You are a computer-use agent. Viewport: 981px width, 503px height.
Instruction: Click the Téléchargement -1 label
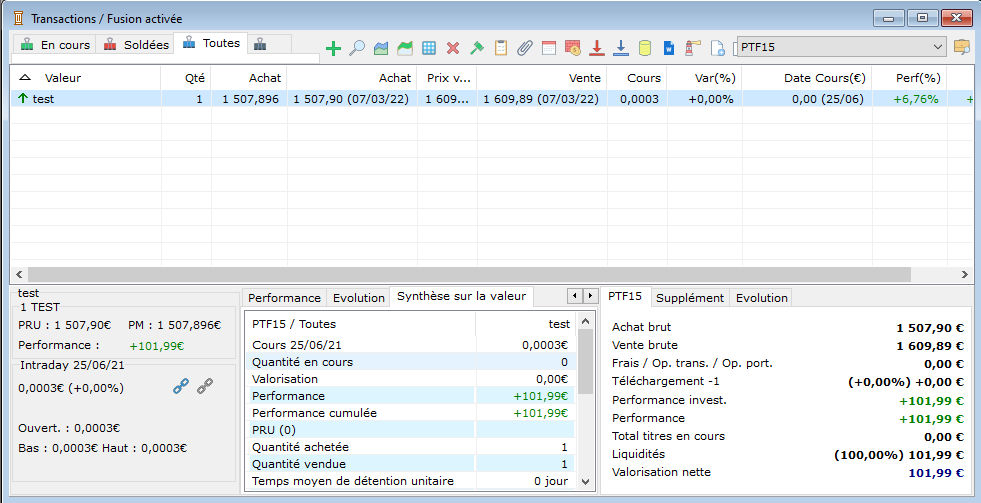[666, 381]
